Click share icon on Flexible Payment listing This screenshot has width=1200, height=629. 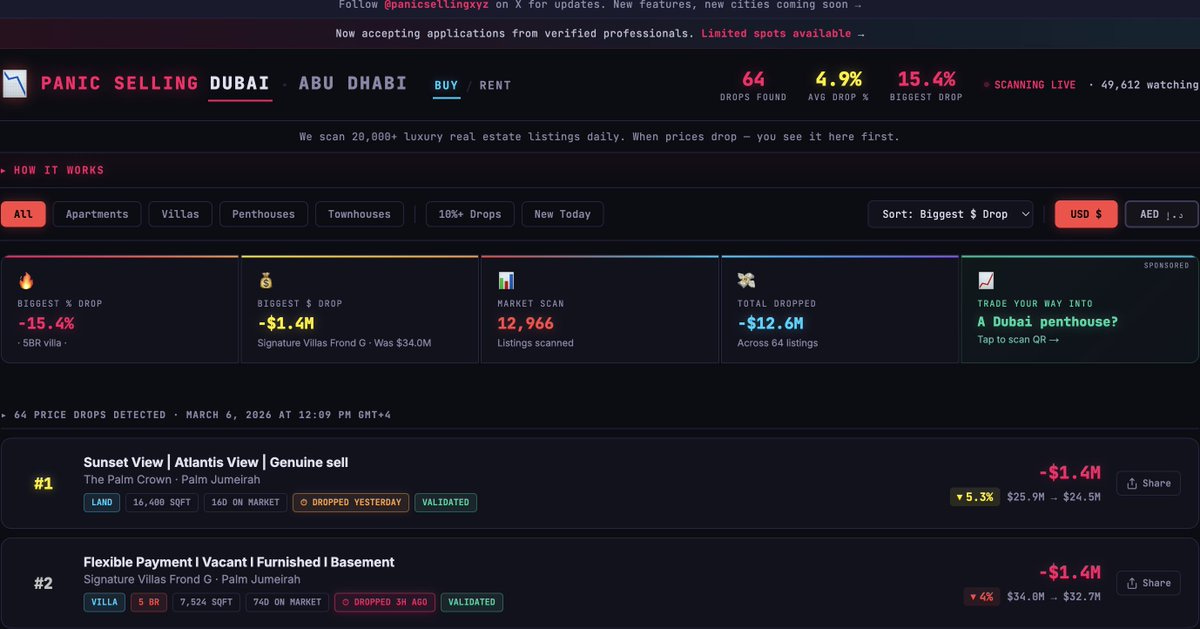point(1132,583)
